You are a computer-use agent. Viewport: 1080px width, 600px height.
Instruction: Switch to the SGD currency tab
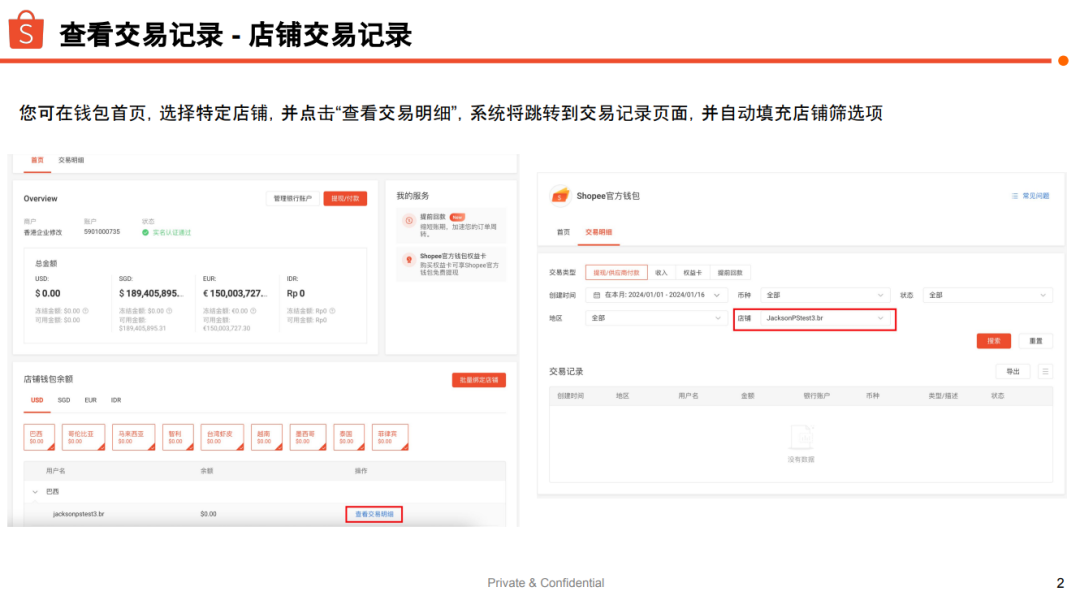[x=64, y=400]
